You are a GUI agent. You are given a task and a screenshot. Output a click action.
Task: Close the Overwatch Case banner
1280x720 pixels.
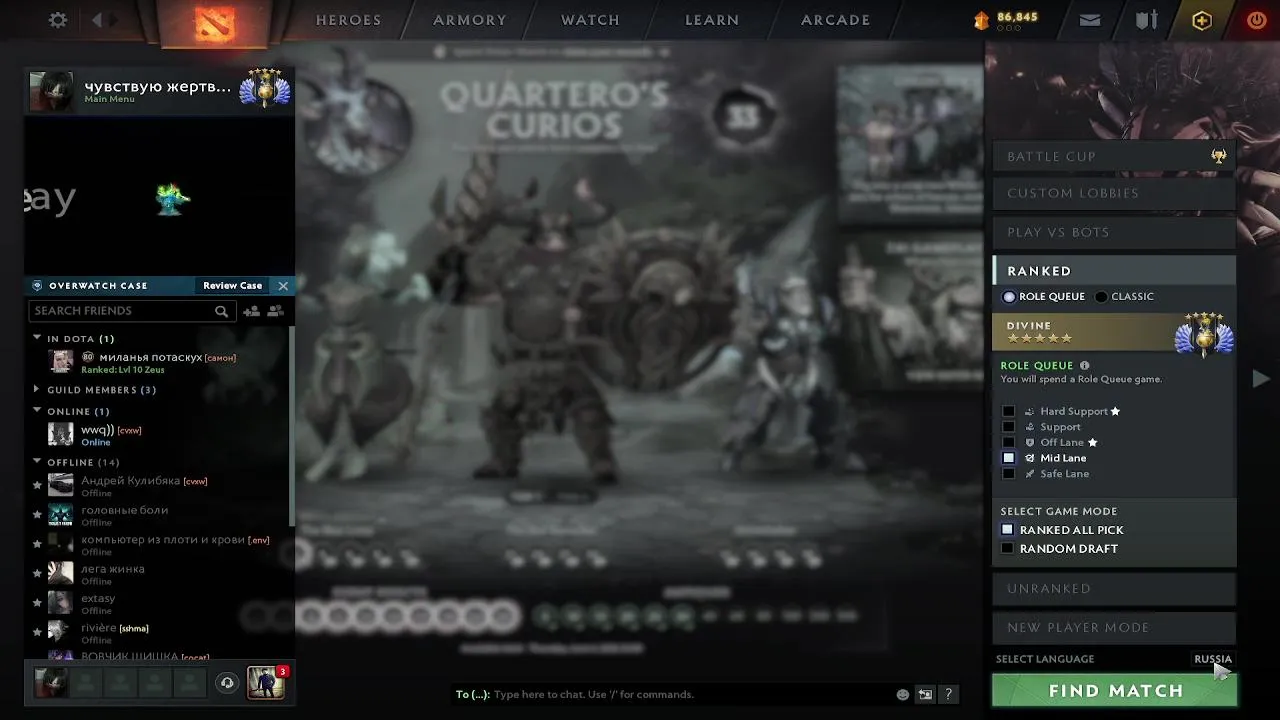point(283,286)
